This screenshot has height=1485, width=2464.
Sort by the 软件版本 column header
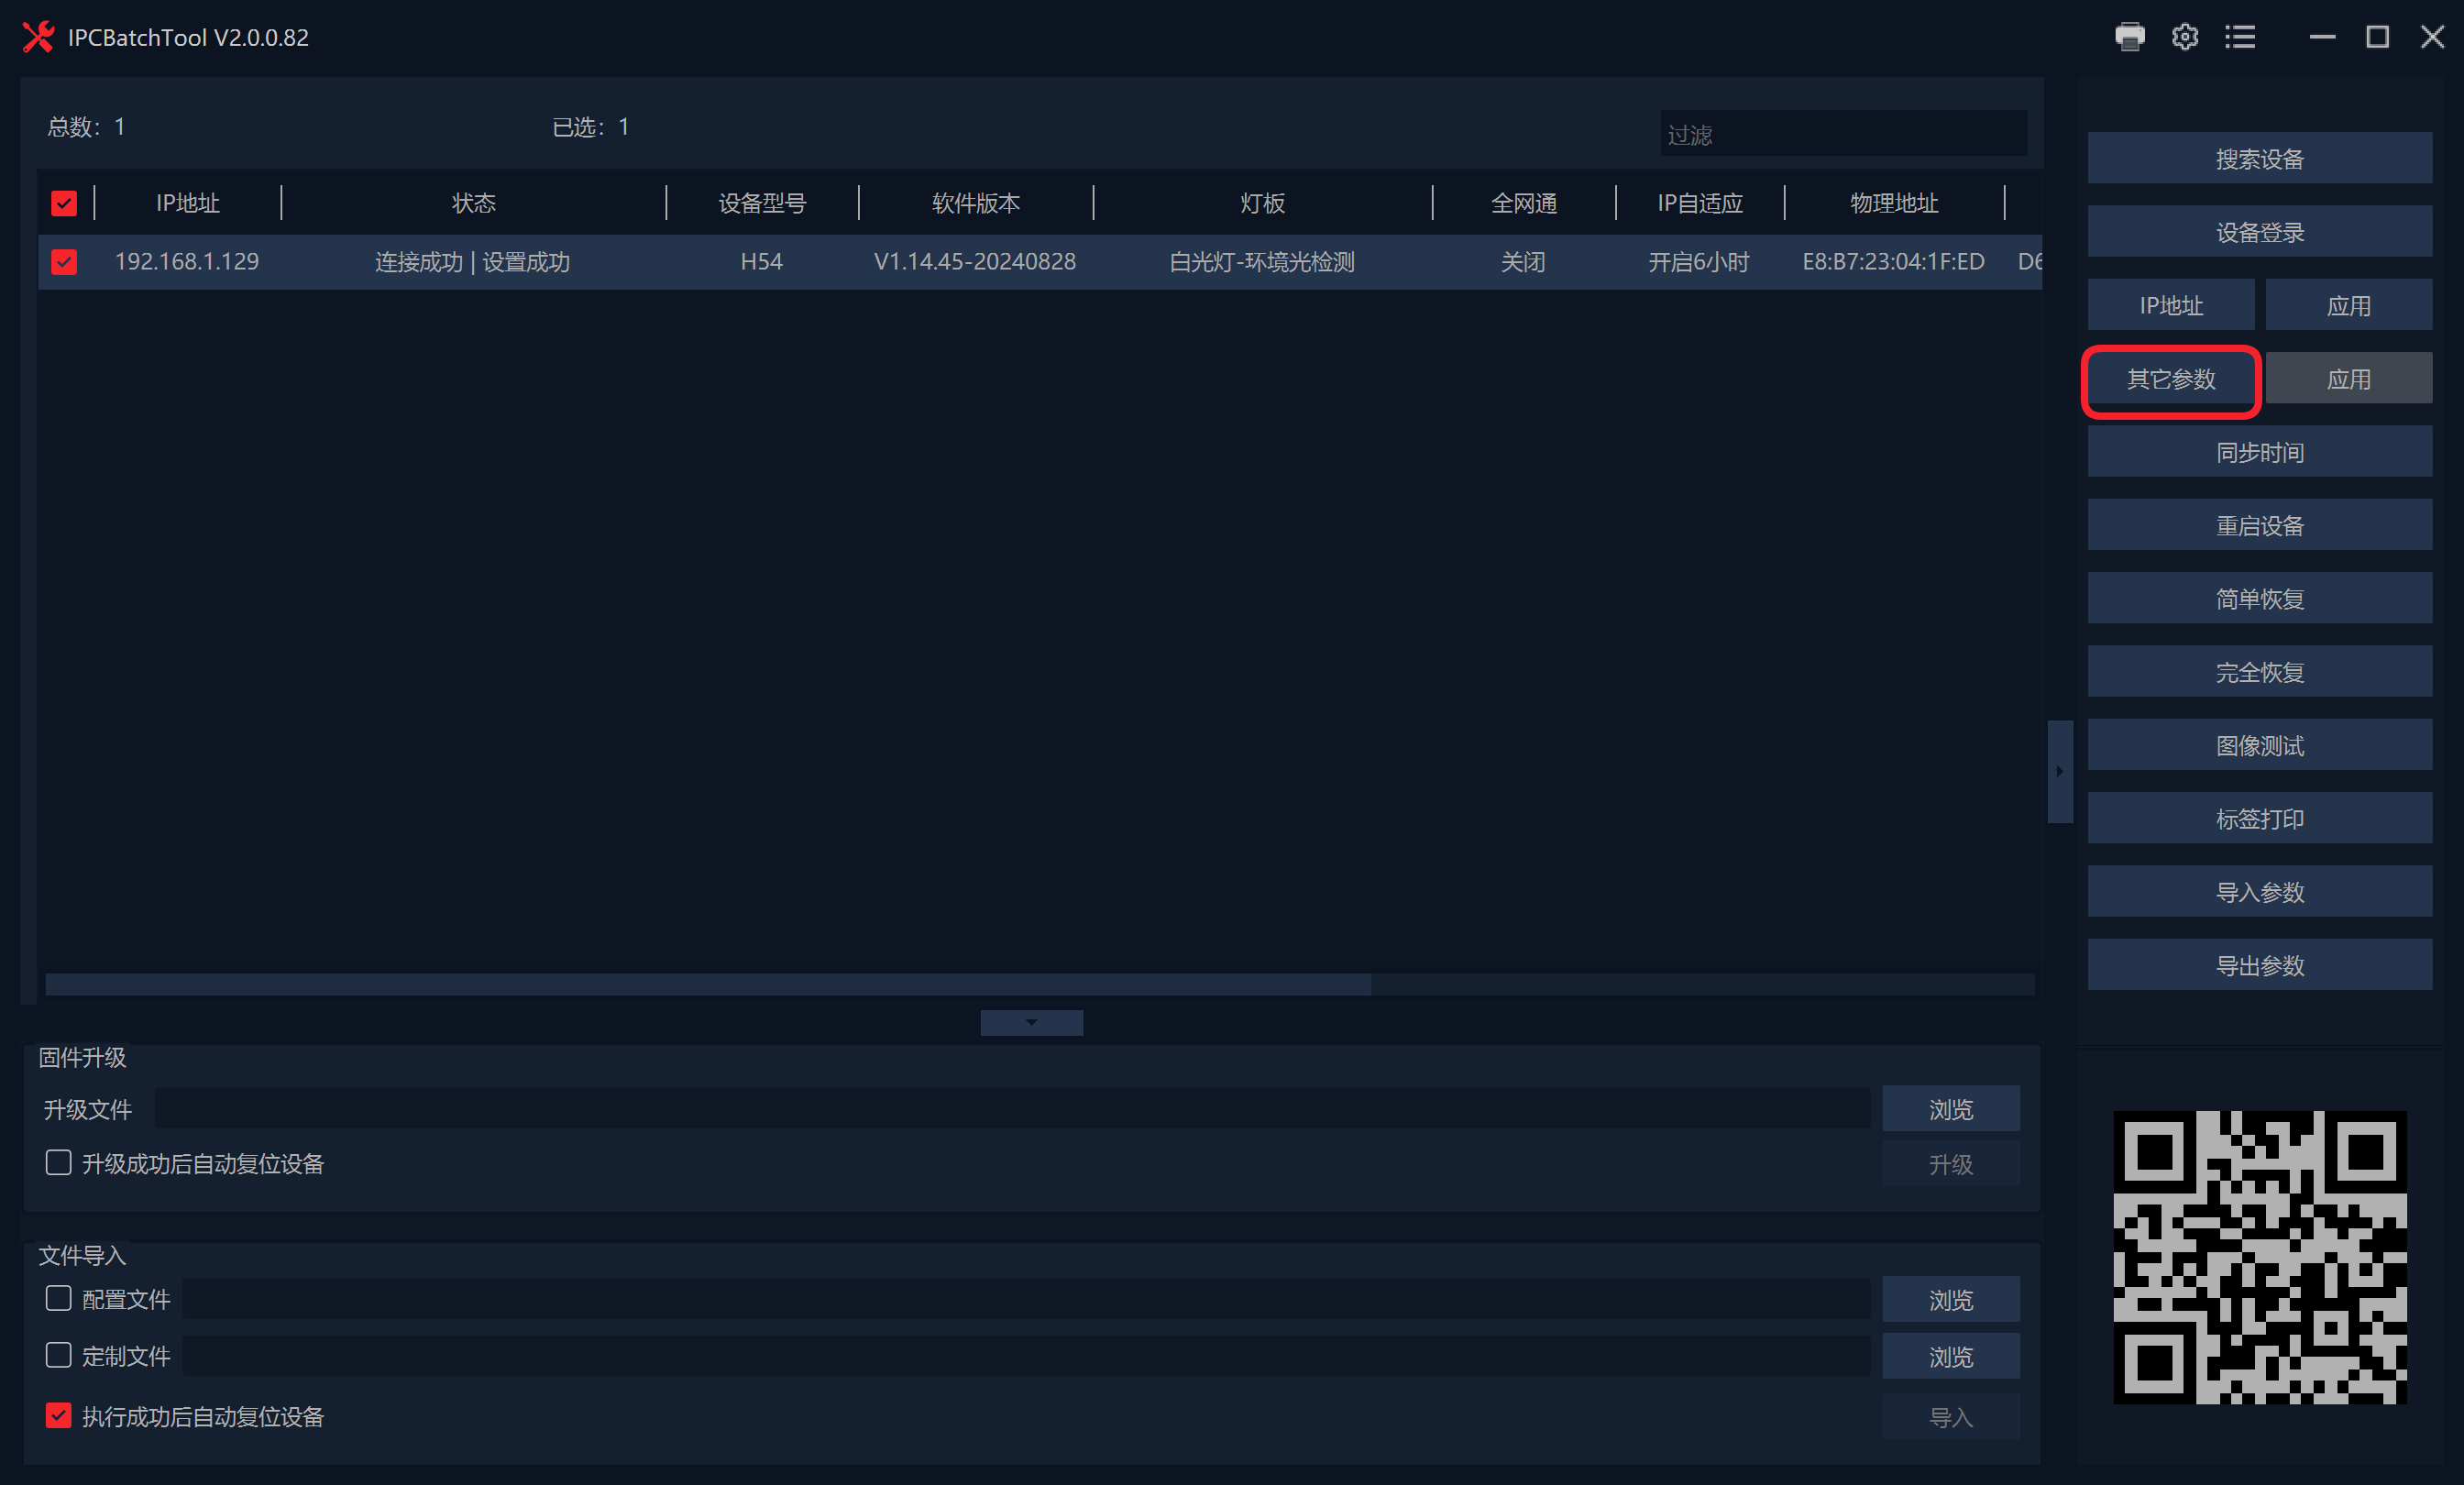pos(975,203)
